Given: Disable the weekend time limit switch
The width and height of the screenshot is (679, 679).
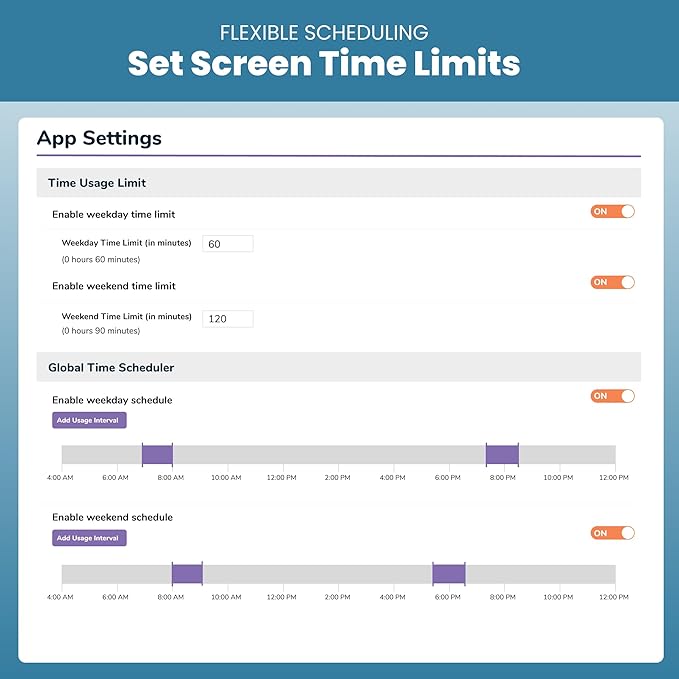Looking at the screenshot, I should point(613,283).
